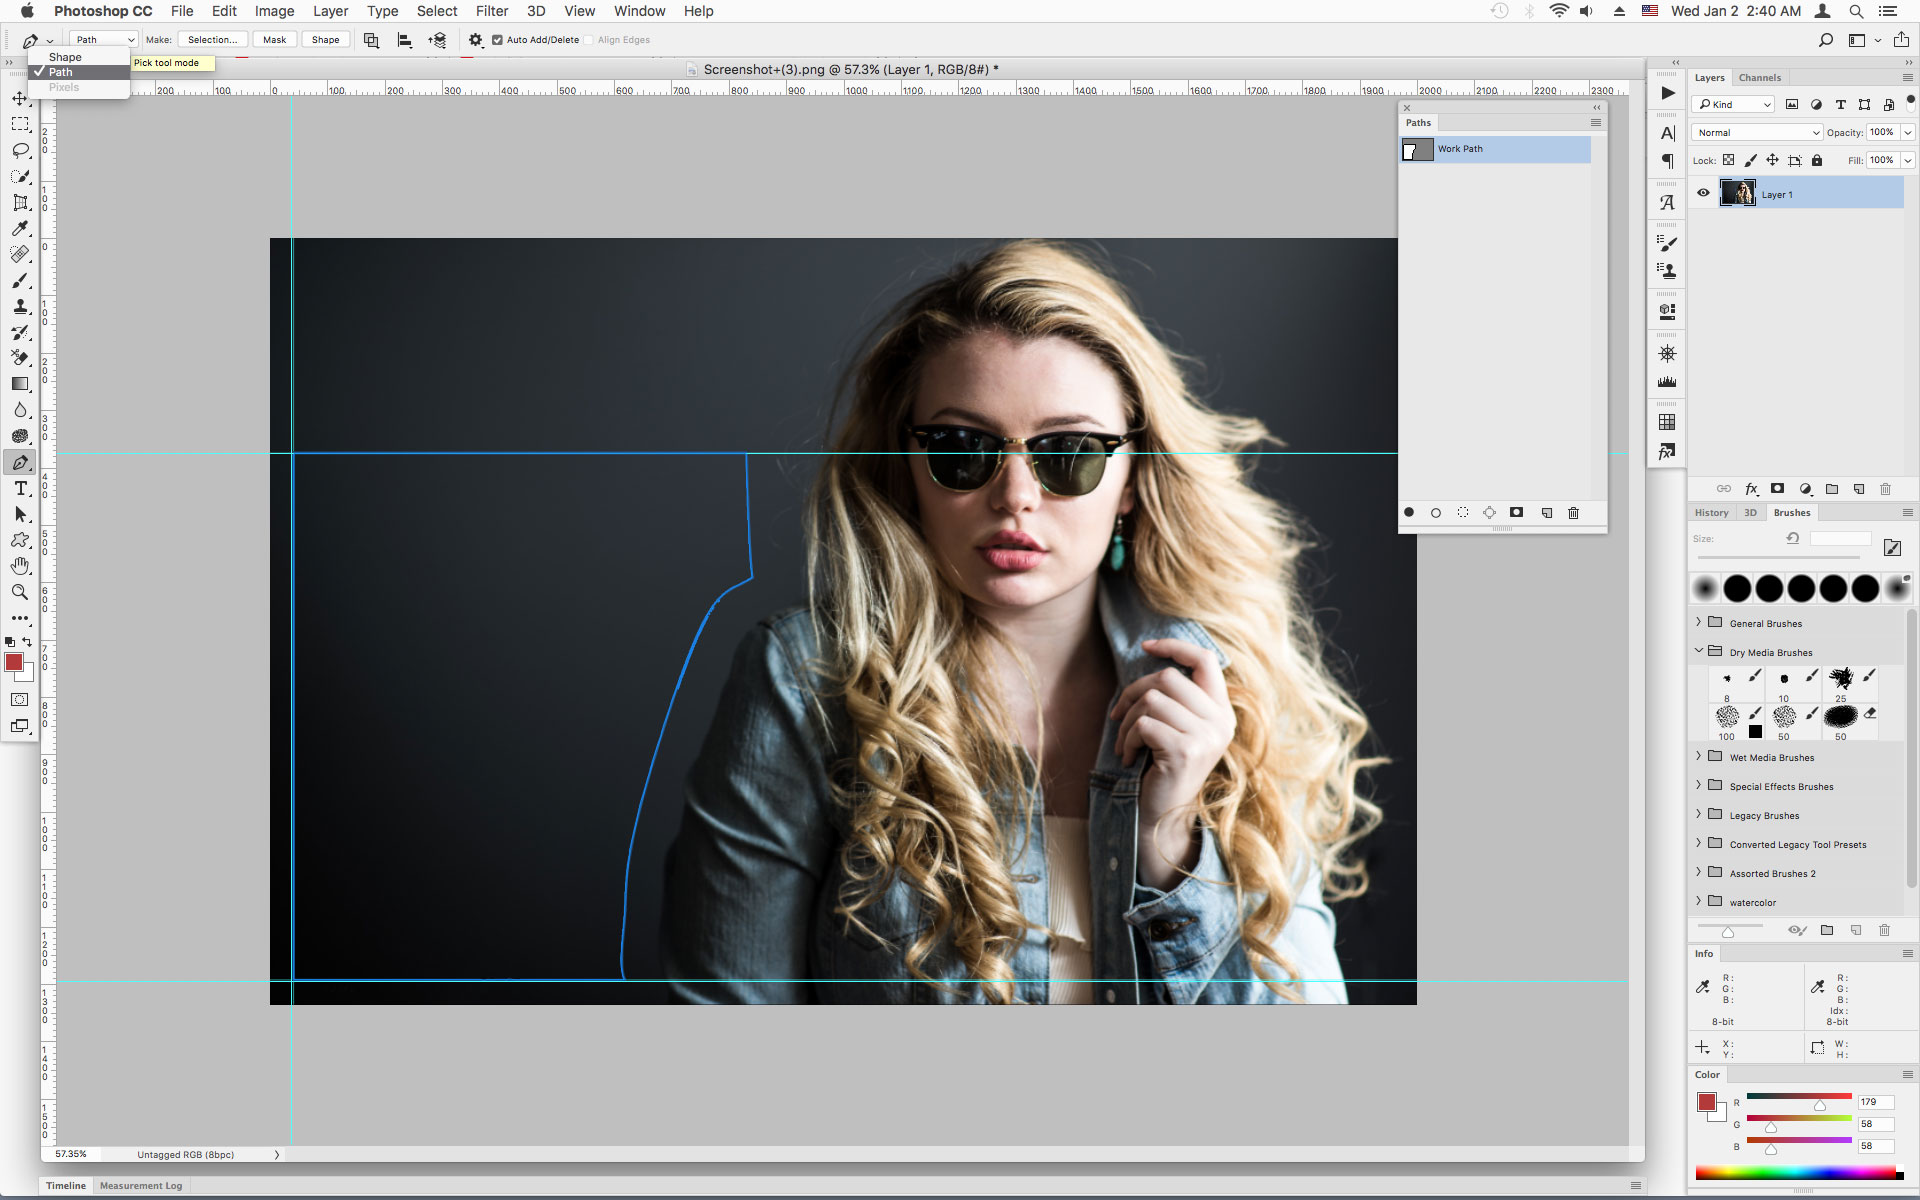The image size is (1920, 1200).
Task: Toggle Quick Mask mode
Action: pyautogui.click(x=20, y=700)
